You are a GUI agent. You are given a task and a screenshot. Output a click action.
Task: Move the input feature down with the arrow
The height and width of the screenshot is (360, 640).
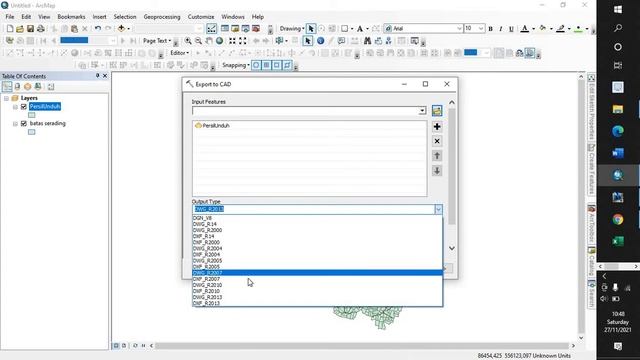[437, 171]
